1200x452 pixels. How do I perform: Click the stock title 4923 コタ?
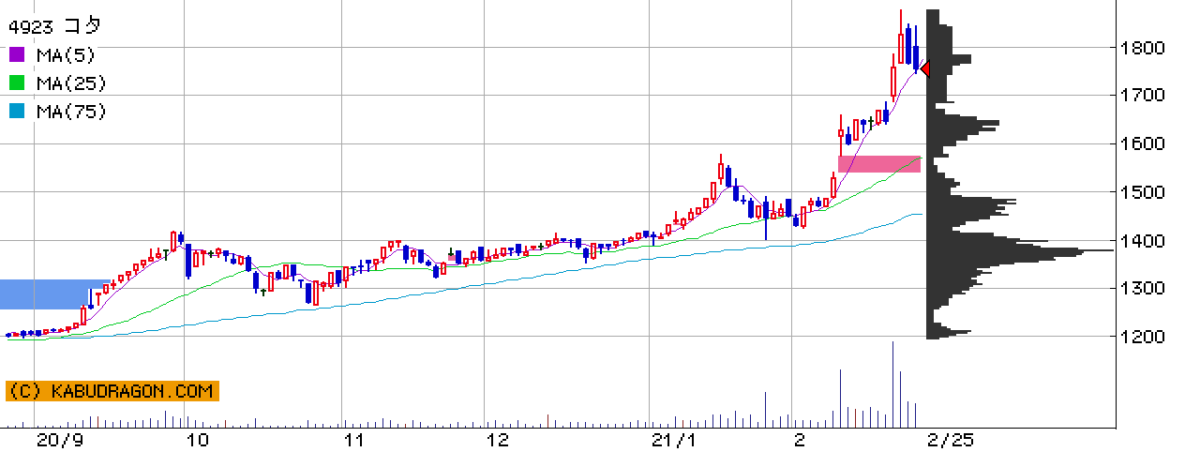(x=55, y=25)
